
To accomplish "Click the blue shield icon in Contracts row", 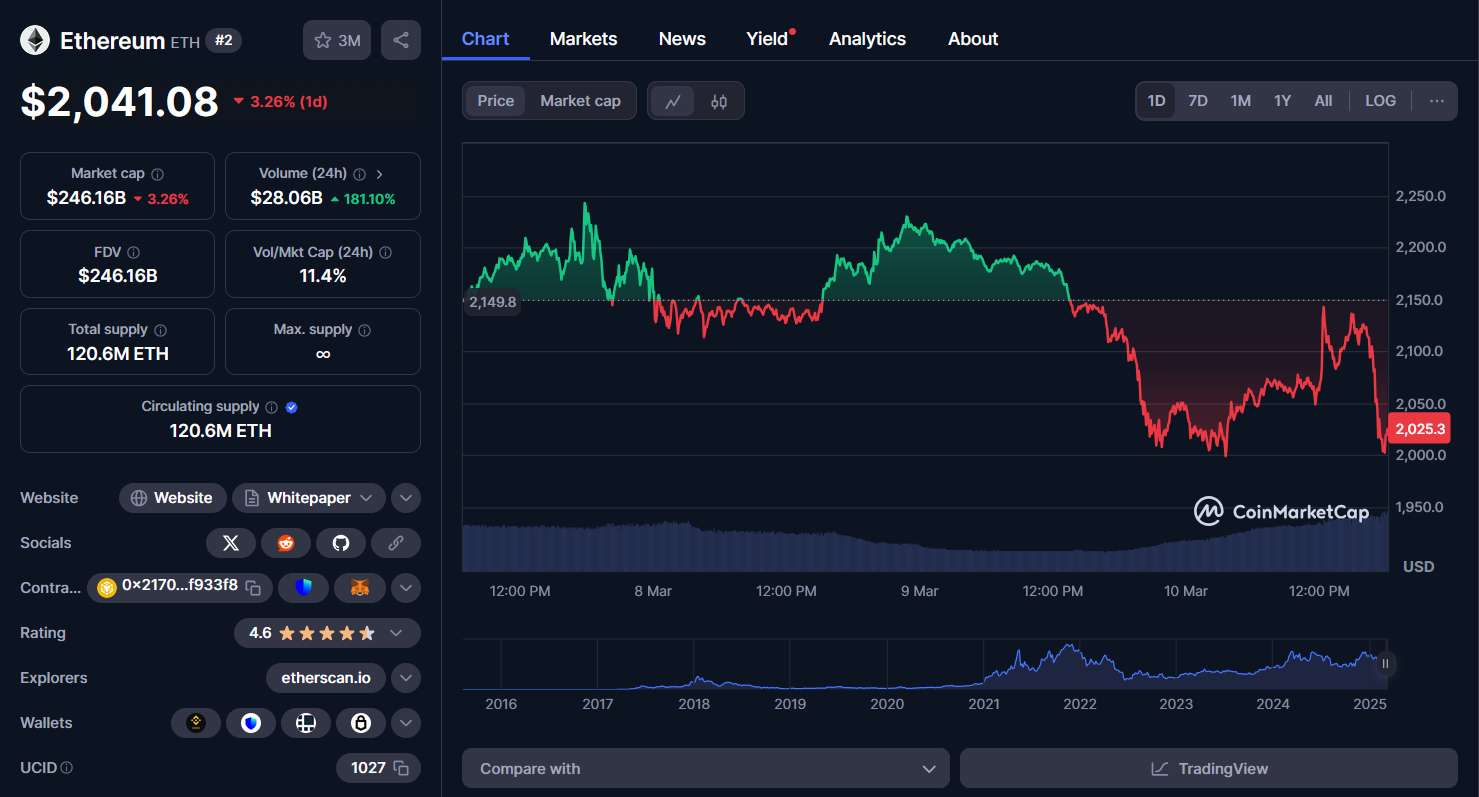I will click(304, 588).
